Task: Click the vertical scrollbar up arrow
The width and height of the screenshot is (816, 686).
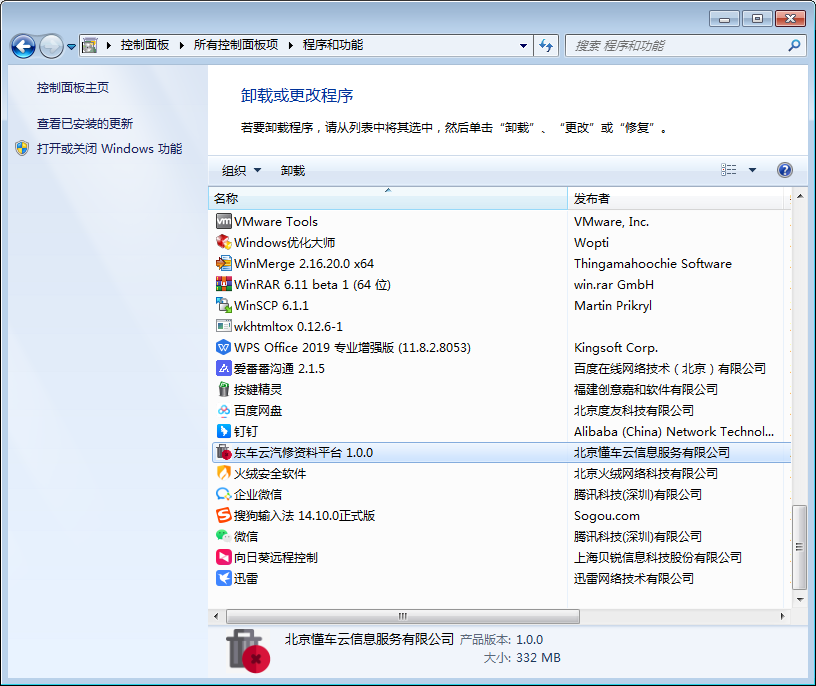Action: (800, 197)
